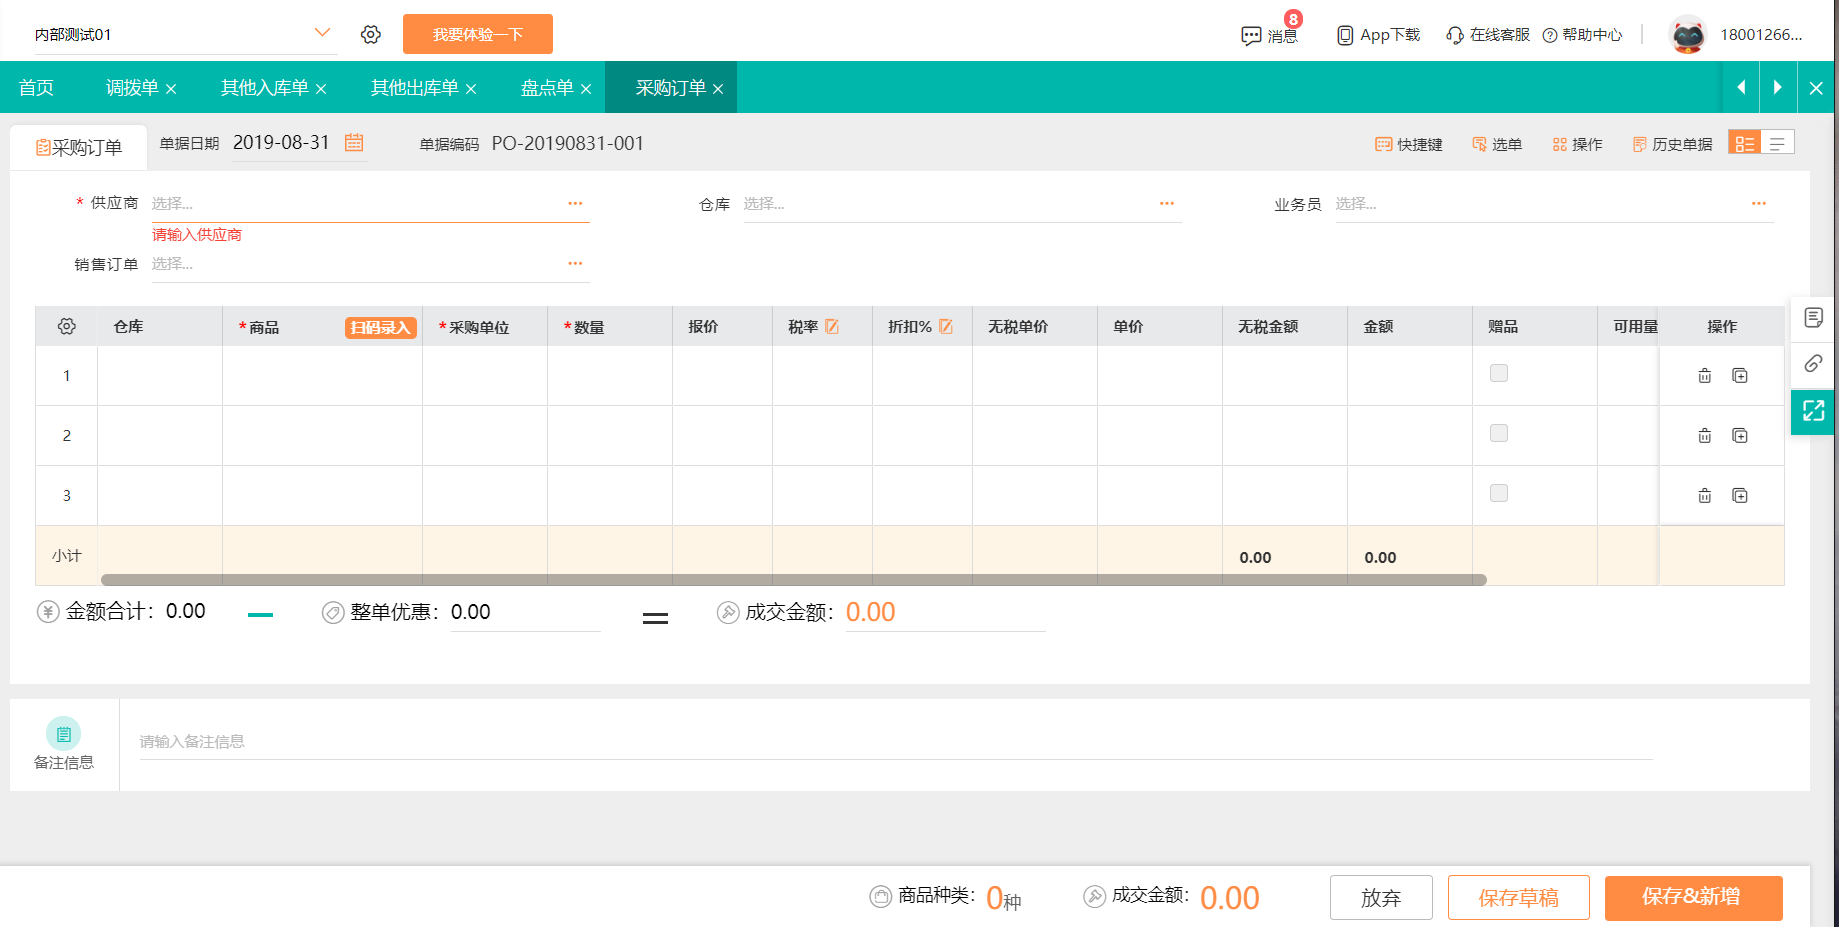Image resolution: width=1839 pixels, height=927 pixels.
Task: Switch to the 盘点单 tab
Action: coord(547,88)
